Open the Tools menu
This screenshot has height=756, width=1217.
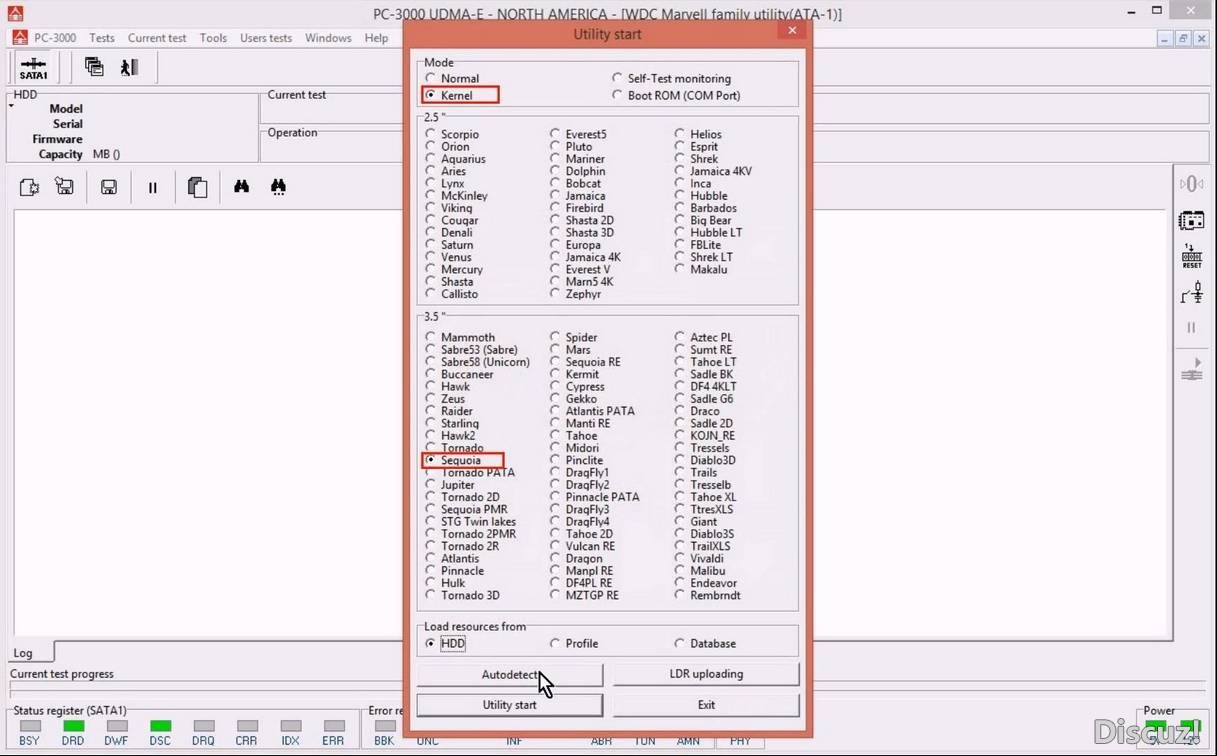[213, 38]
